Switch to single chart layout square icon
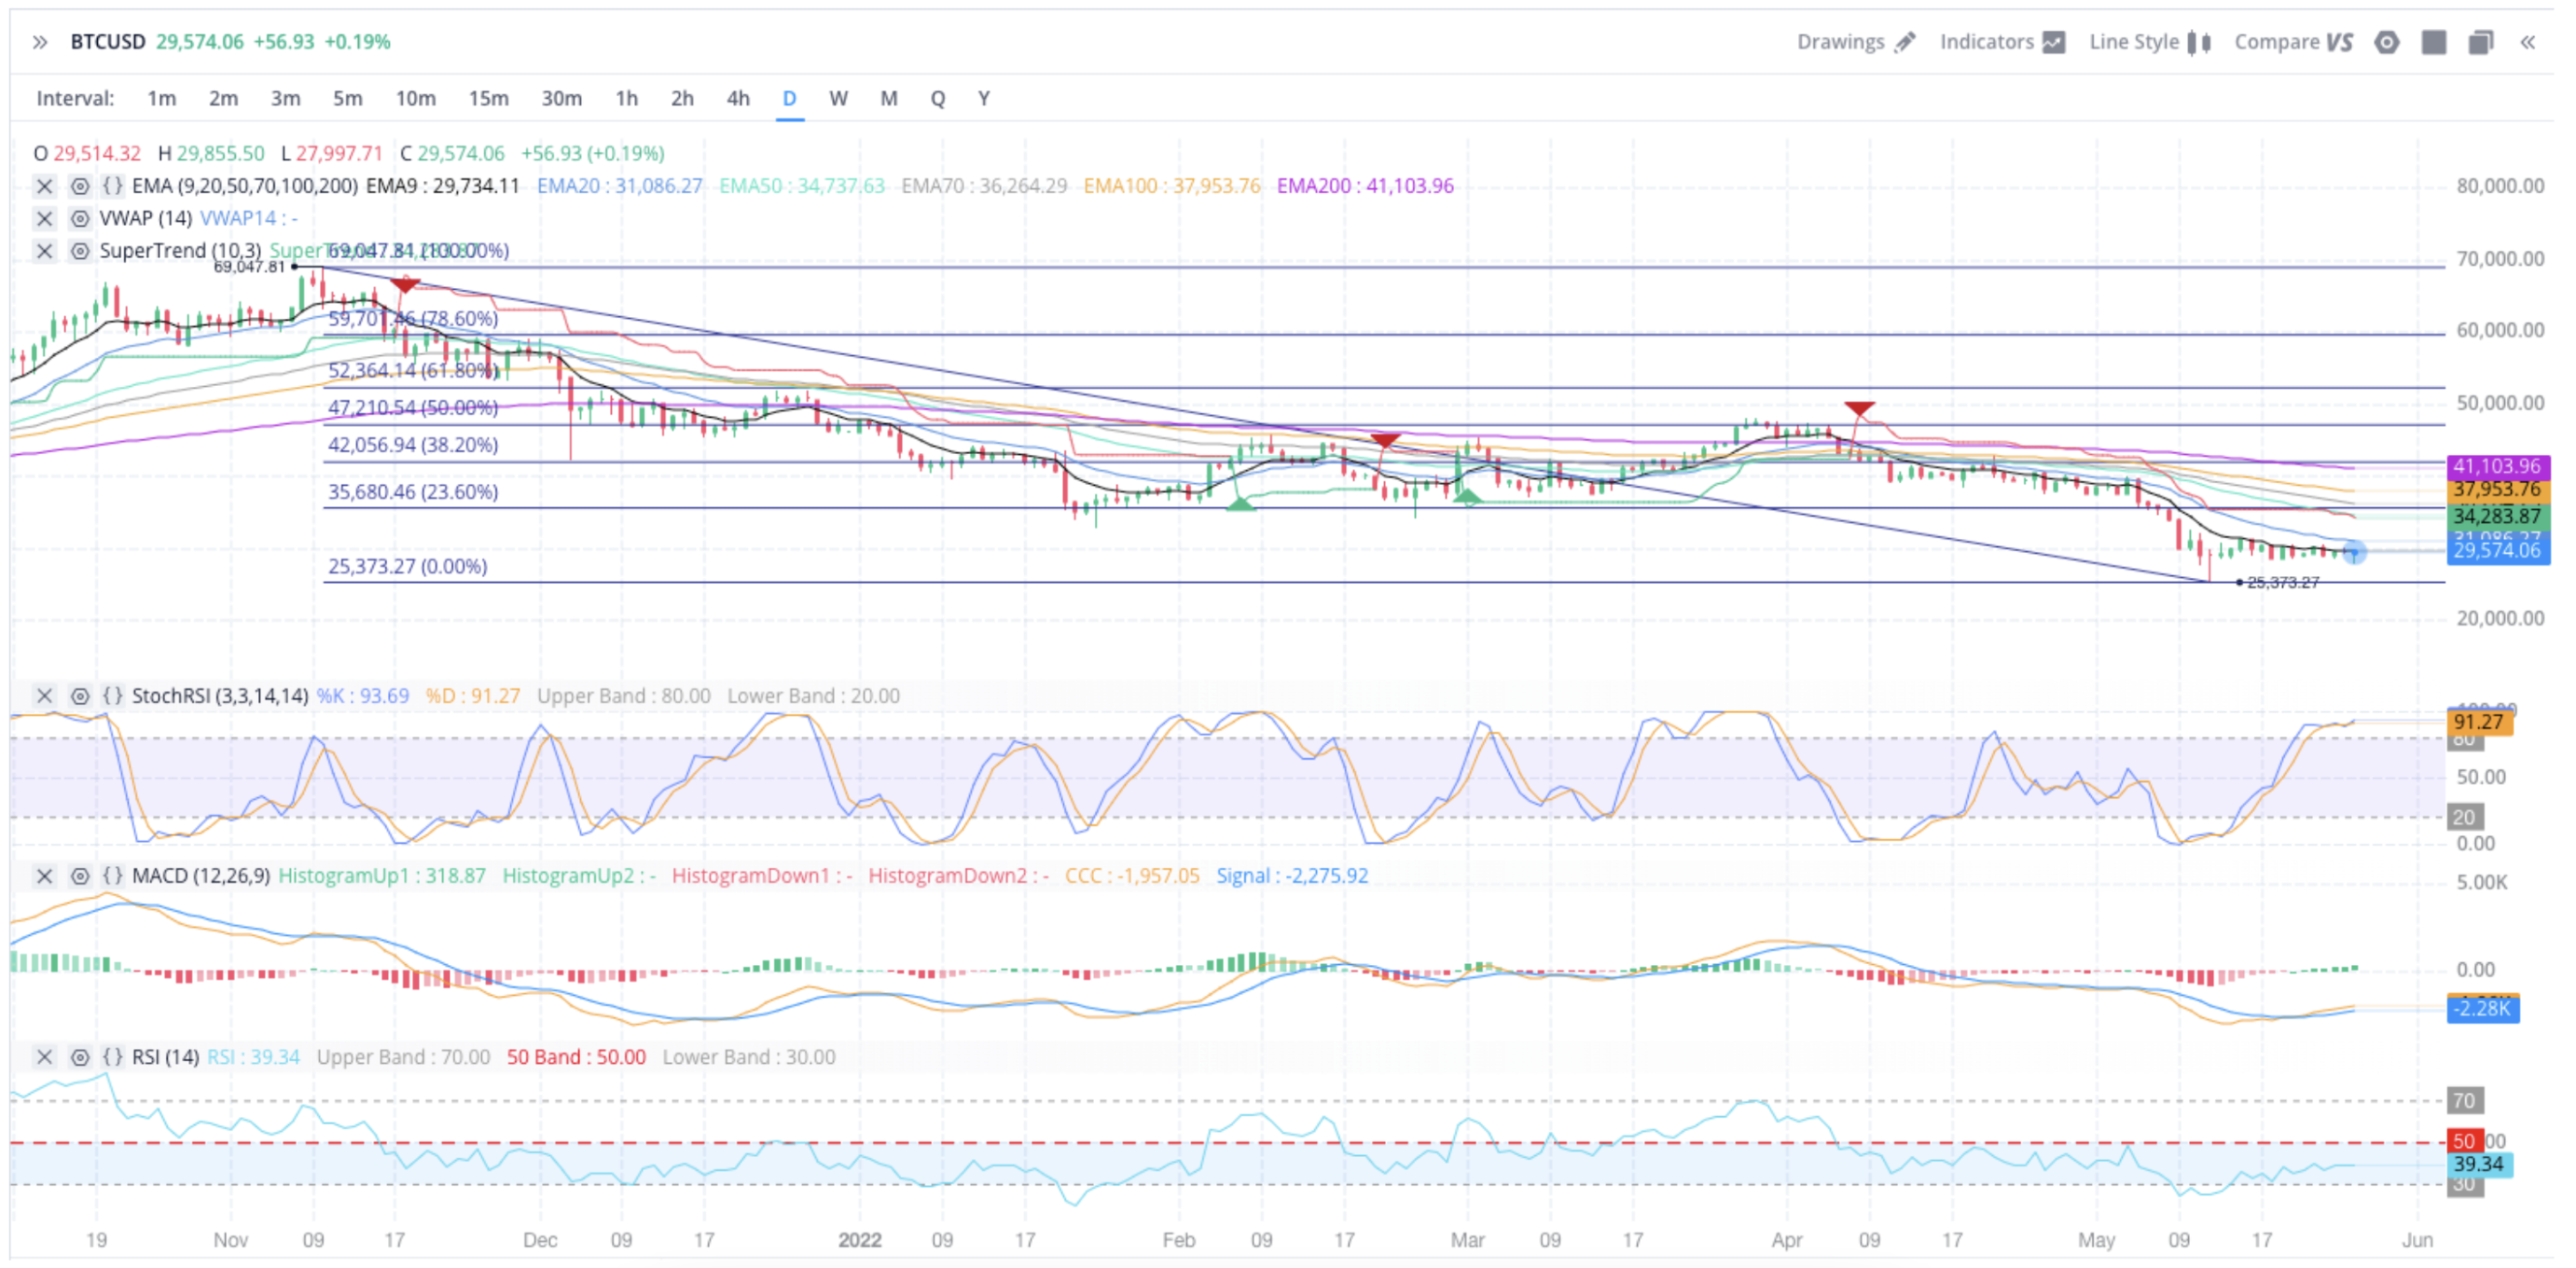The image size is (2576, 1268). pyautogui.click(x=2434, y=42)
